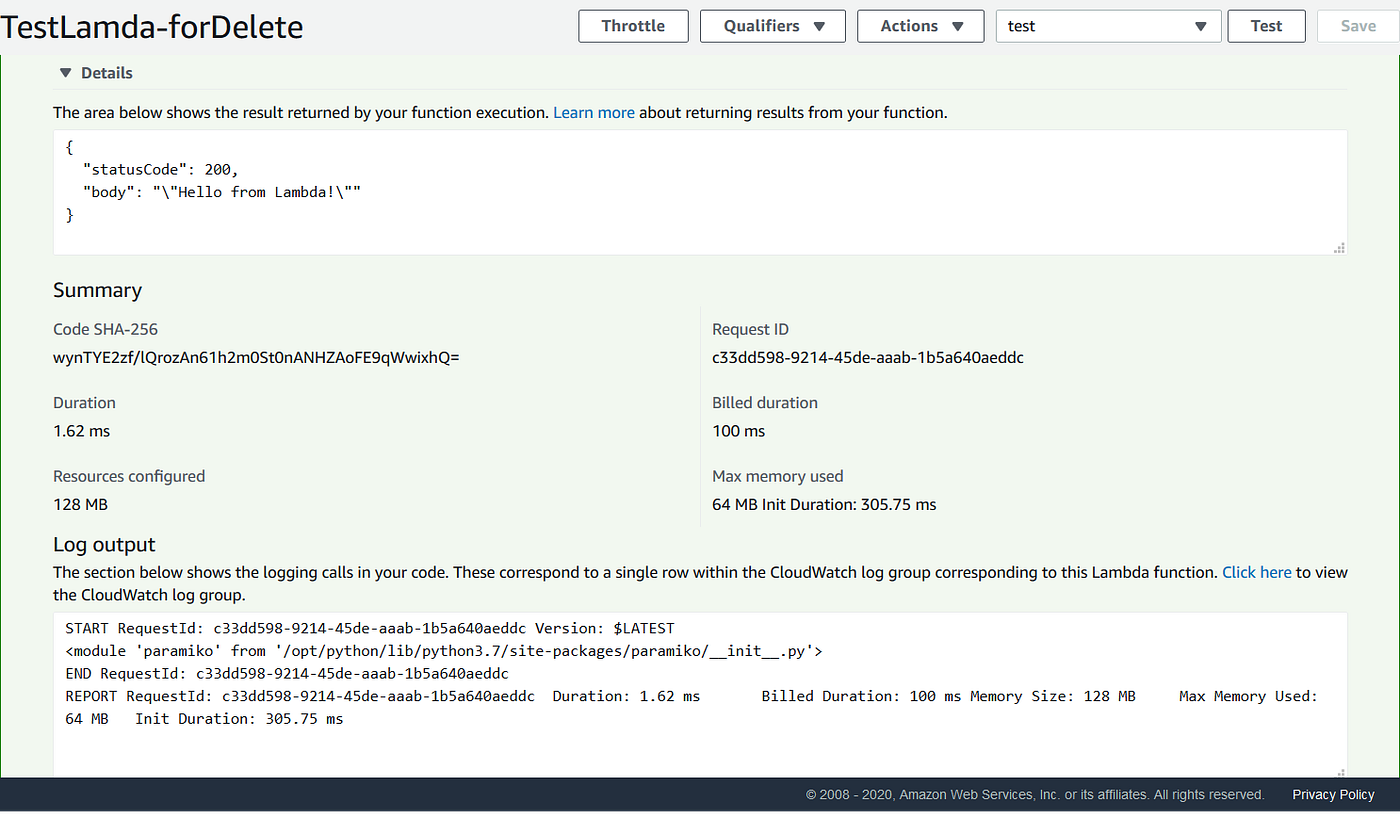Click the Throttle button
Screen dimensions: 1400x822
coord(634,26)
